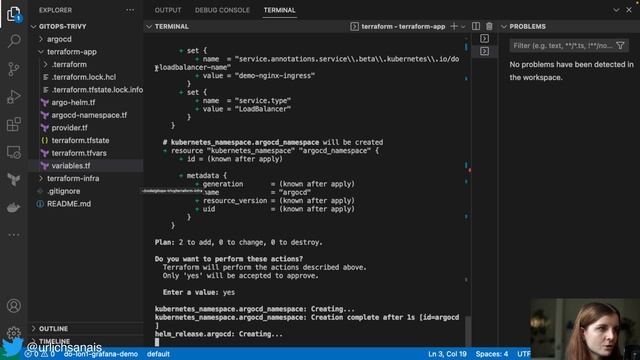Viewport: 640px width, 360px height.
Task: Change indentation via Spaces: 4
Action: click(x=492, y=354)
